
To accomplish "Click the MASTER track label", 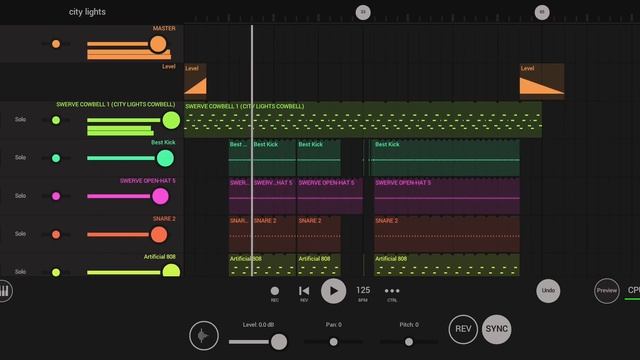I will coord(164,28).
